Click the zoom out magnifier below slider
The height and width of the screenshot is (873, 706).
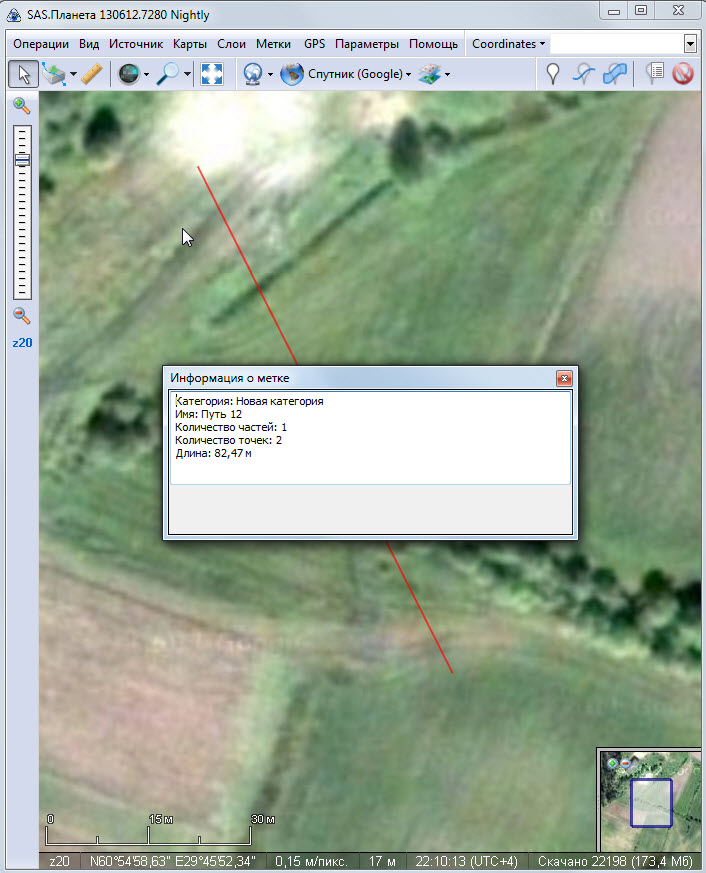21,316
